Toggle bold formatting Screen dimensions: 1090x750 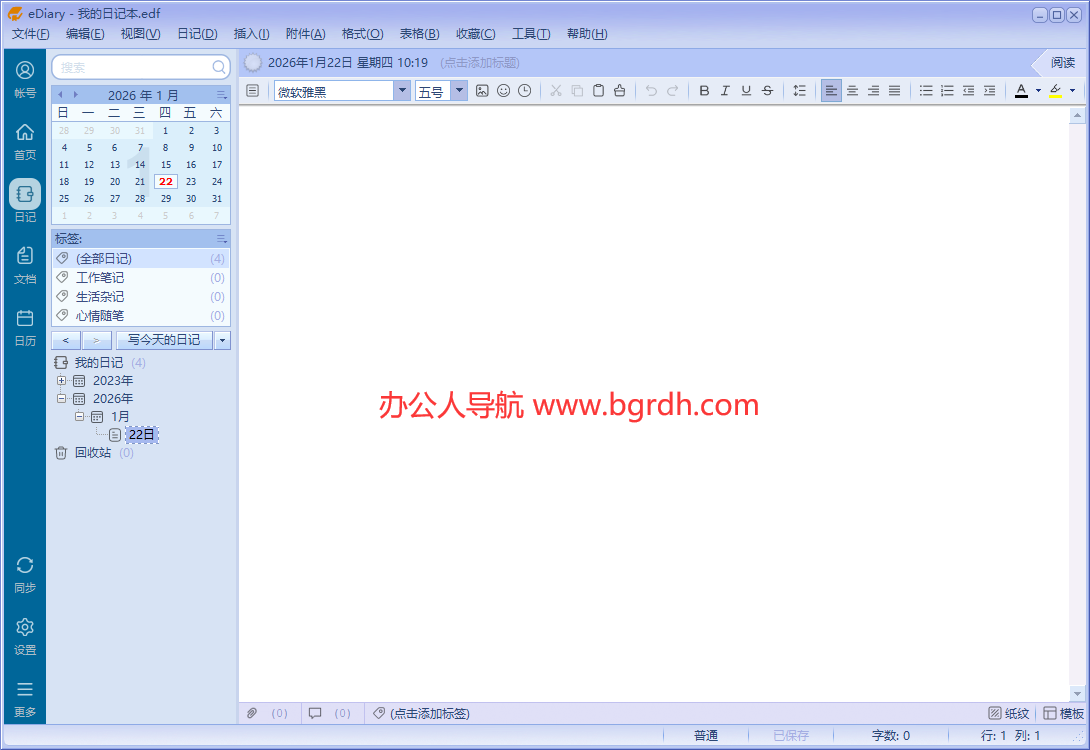click(704, 90)
